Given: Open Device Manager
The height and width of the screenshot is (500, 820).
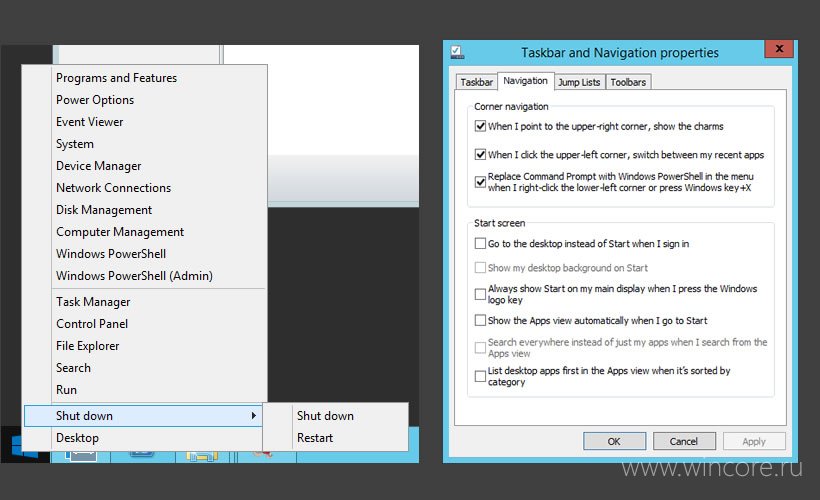Looking at the screenshot, I should point(143,166).
